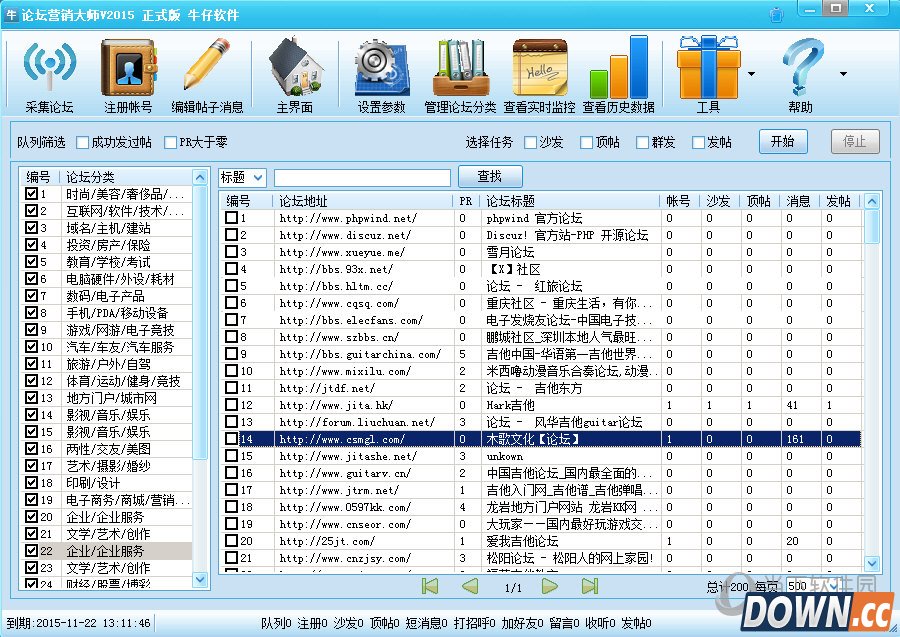Click the 开始 start button
This screenshot has width=900, height=637.
(x=783, y=142)
